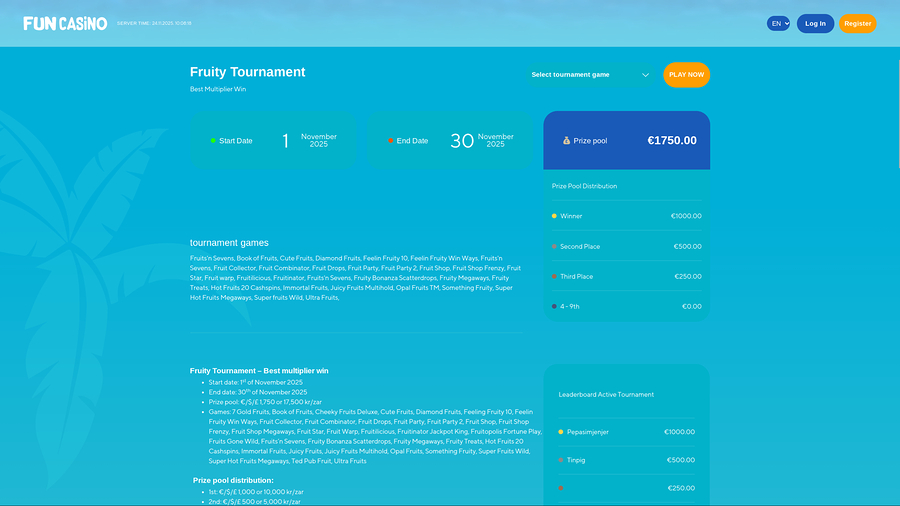Click the bronze Third Place medal dot

(554, 276)
